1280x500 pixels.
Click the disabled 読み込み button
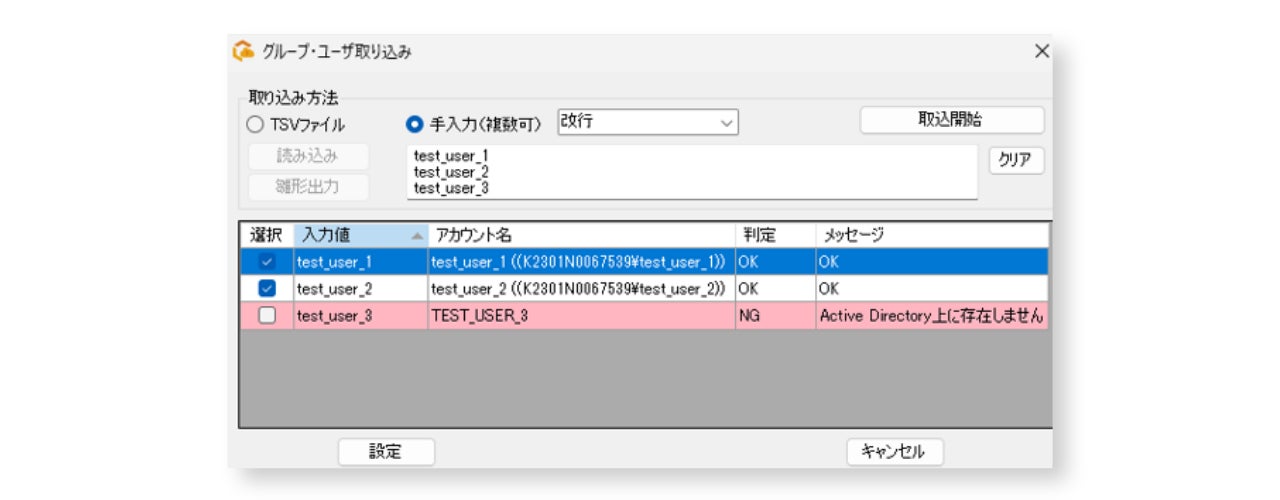point(308,157)
